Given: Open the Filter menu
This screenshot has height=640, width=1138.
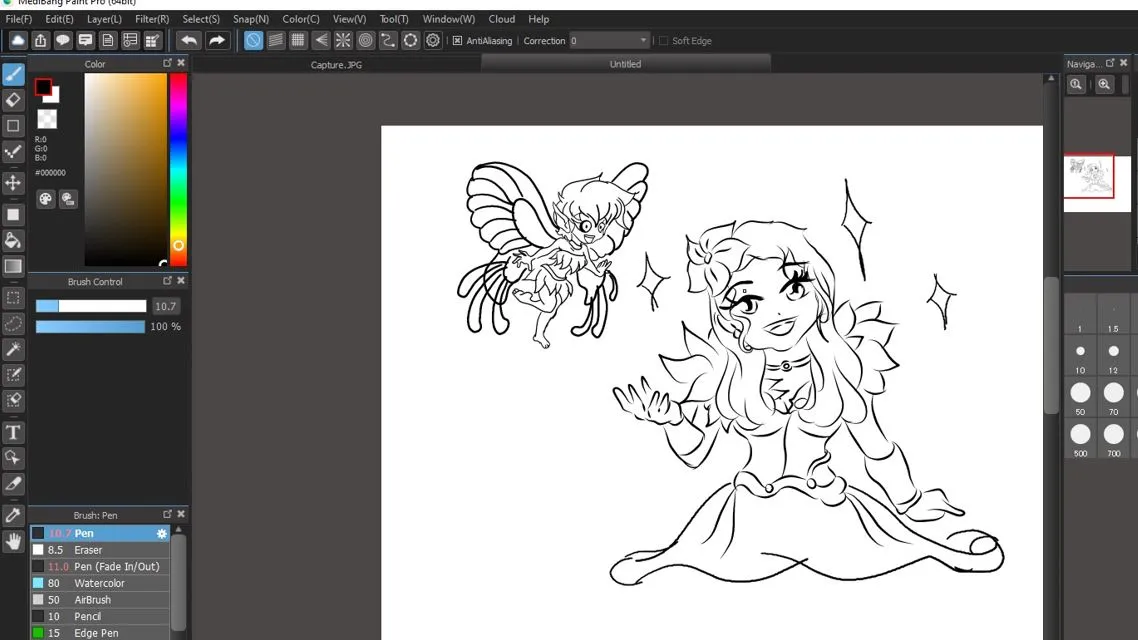Looking at the screenshot, I should 152,19.
